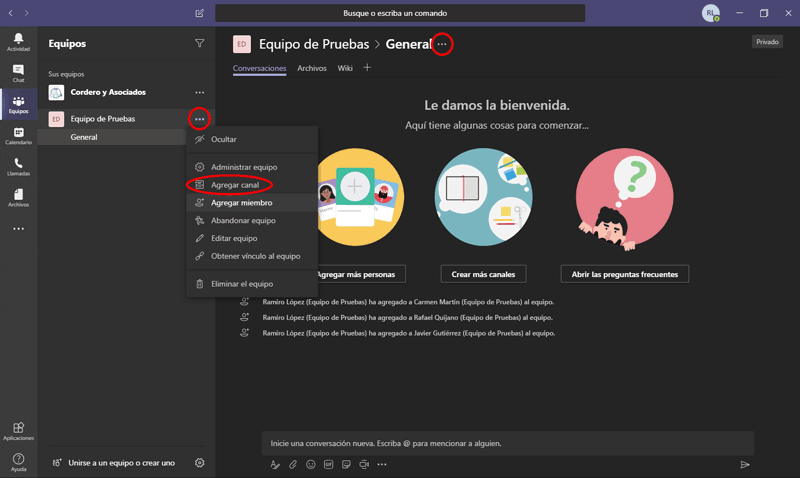Start a meeting with the camera icon
This screenshot has height=478, width=800.
pyautogui.click(x=364, y=464)
